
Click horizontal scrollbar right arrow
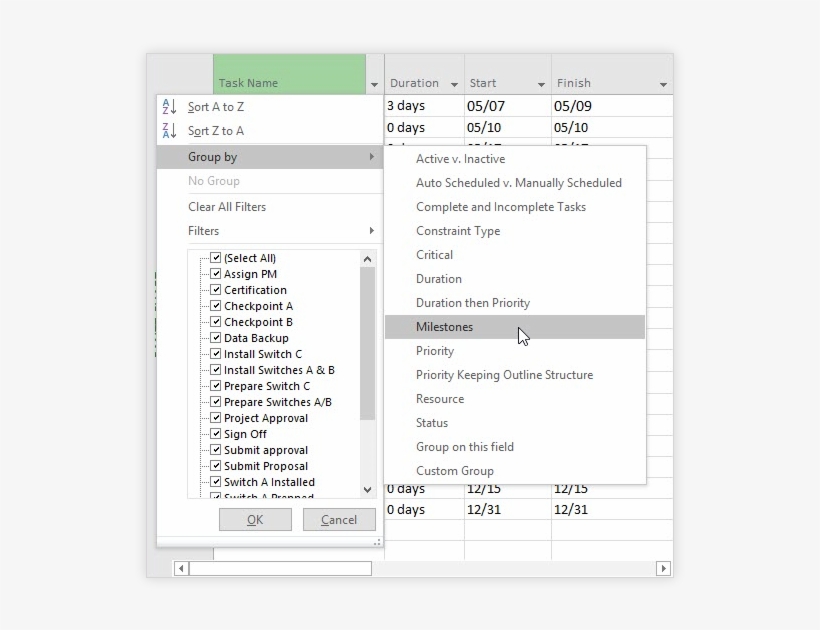(663, 568)
